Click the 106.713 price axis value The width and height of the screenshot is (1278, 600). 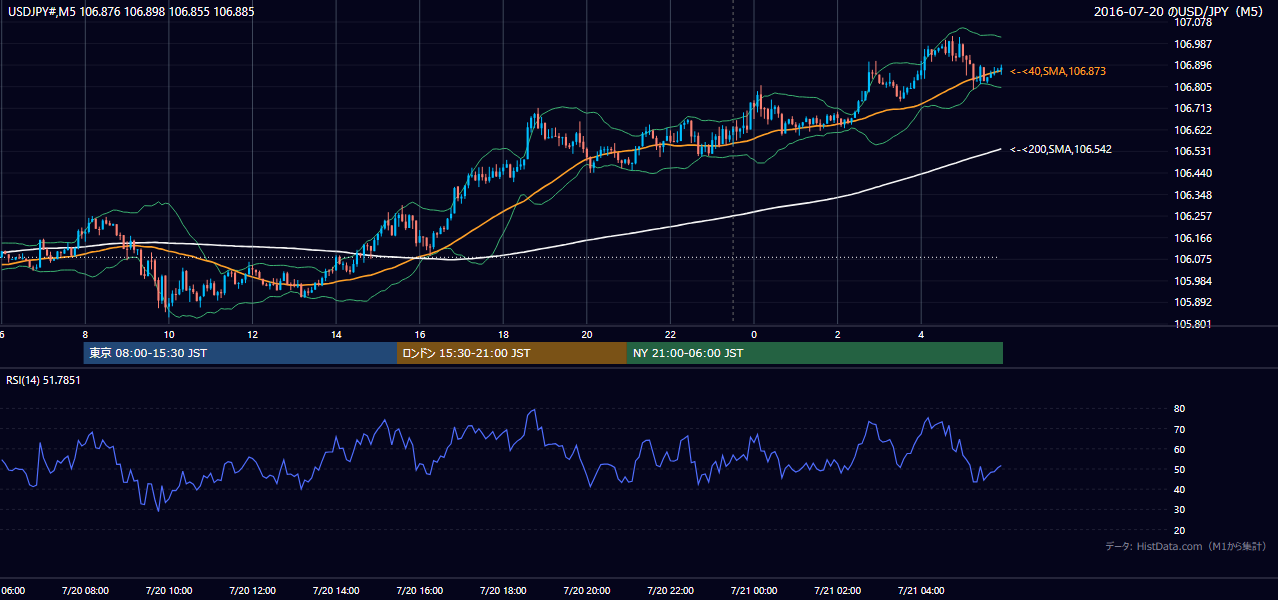(x=1194, y=108)
